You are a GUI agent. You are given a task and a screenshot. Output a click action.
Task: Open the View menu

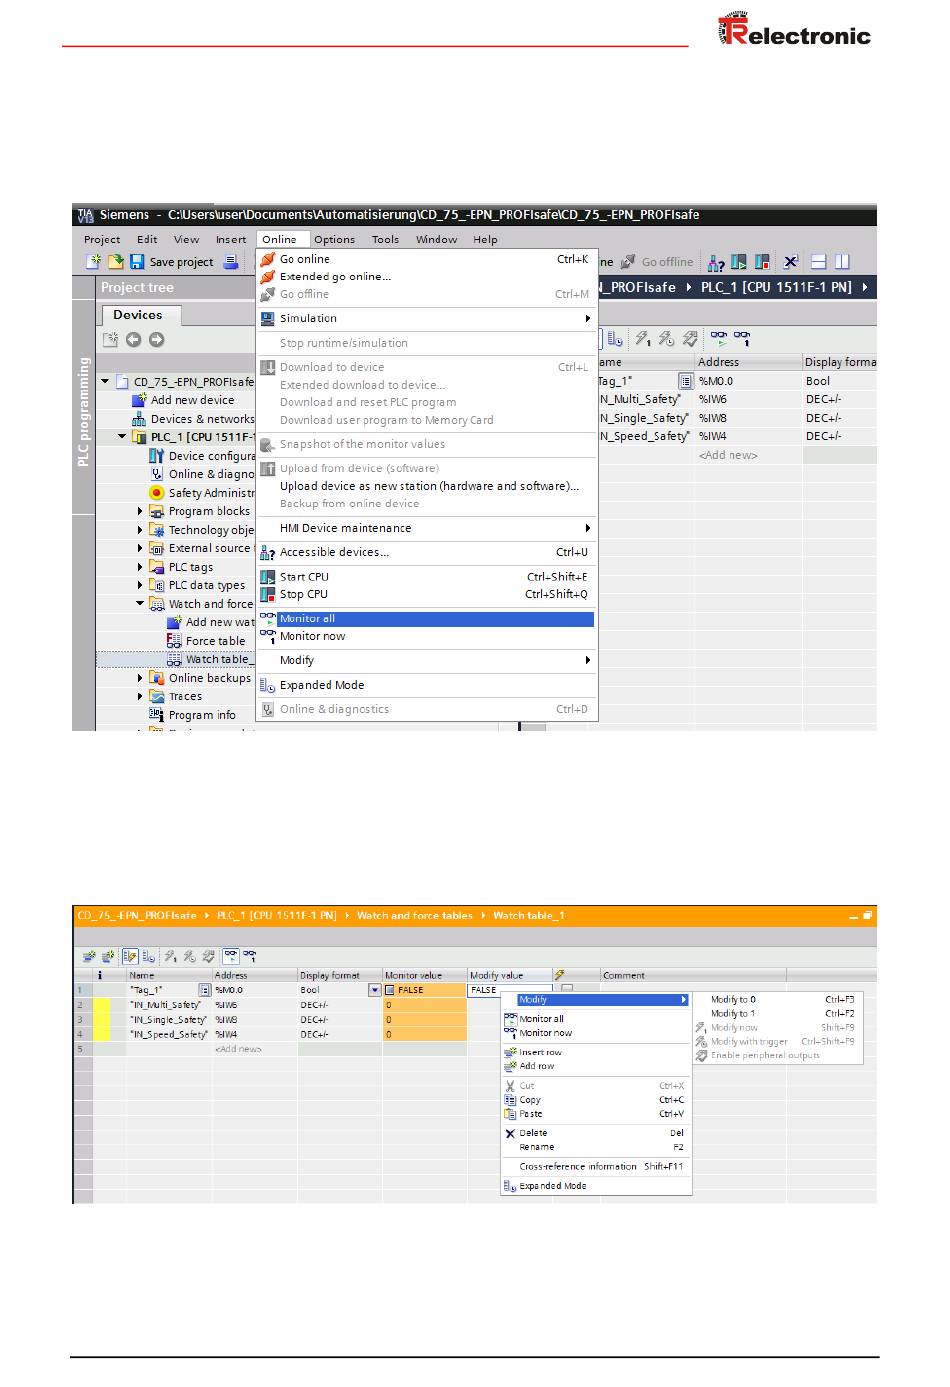click(186, 240)
